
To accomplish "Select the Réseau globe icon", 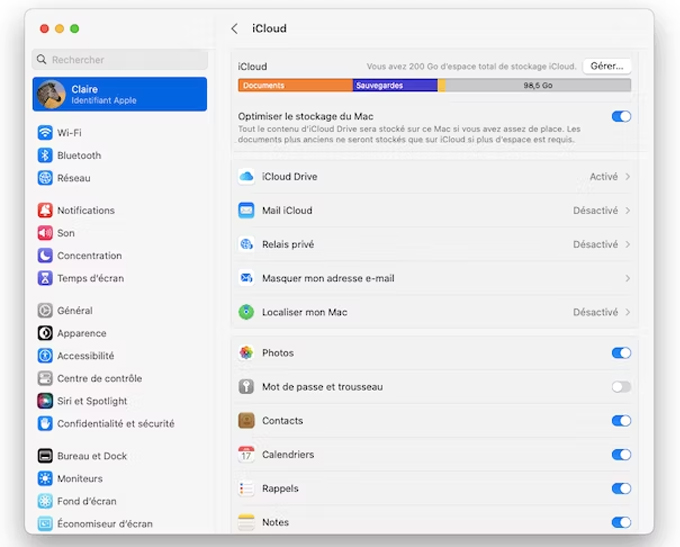I will [45, 178].
